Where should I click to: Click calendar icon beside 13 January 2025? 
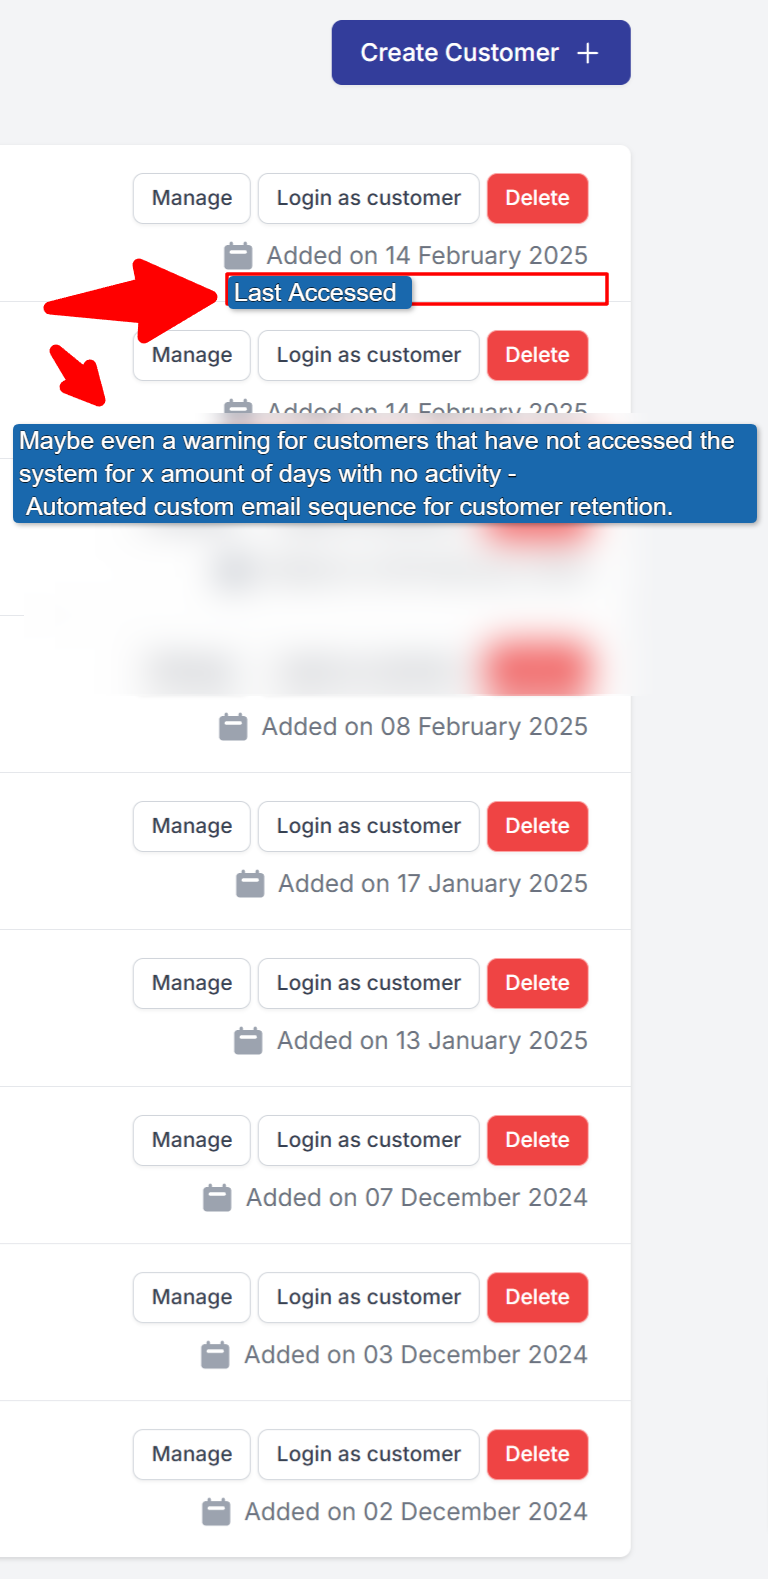(x=248, y=1041)
